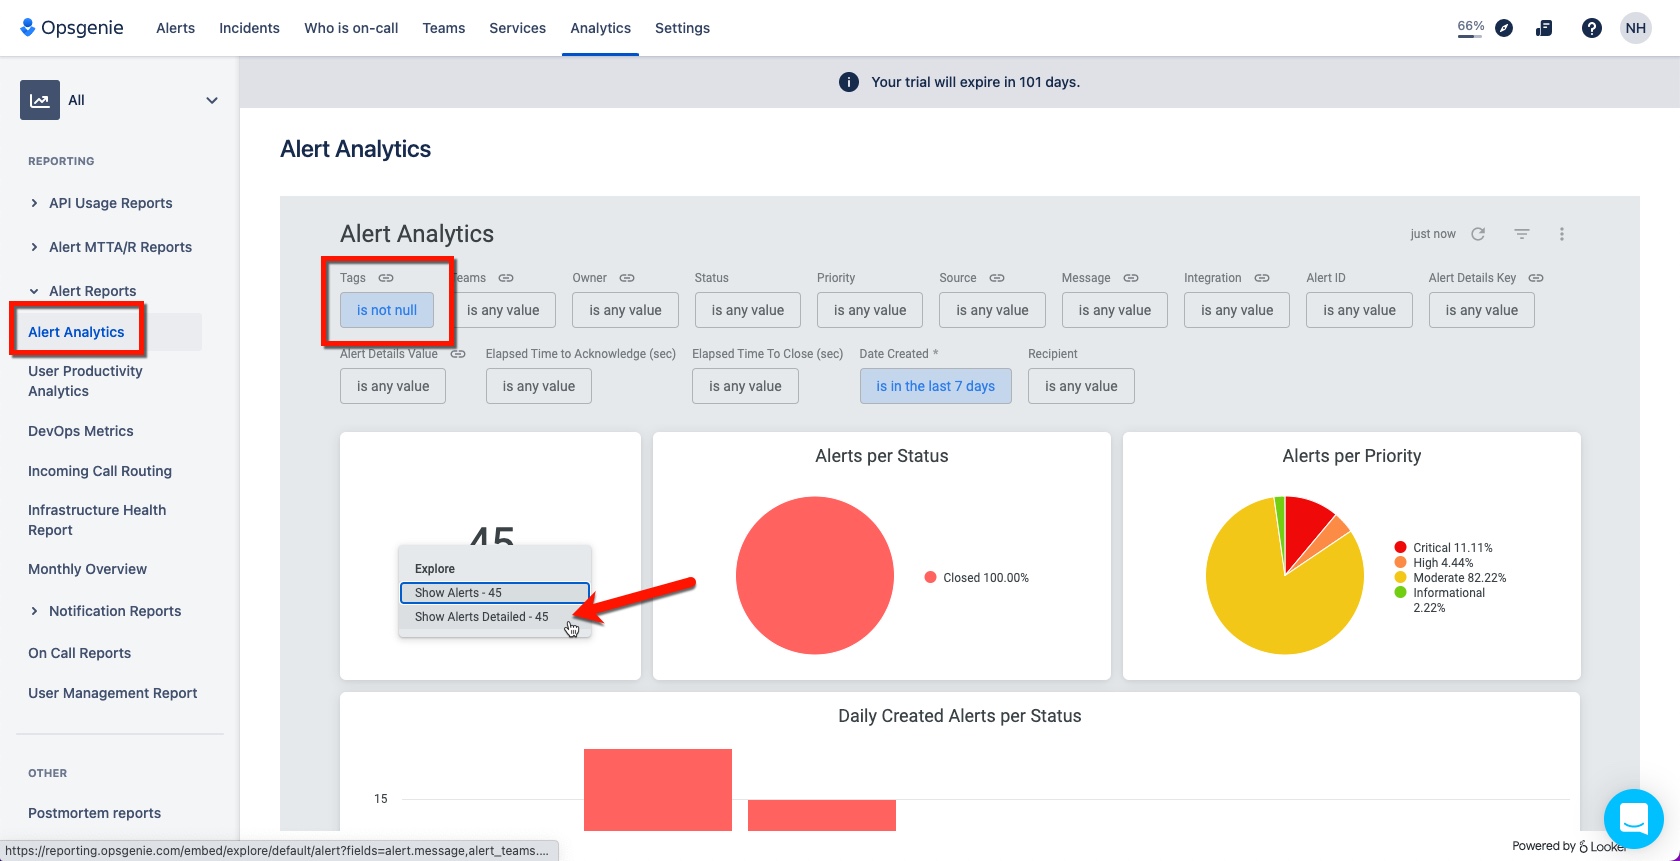Viewport: 1680px width, 861px height.
Task: Click the dashboard refresh icon
Action: (x=1478, y=234)
